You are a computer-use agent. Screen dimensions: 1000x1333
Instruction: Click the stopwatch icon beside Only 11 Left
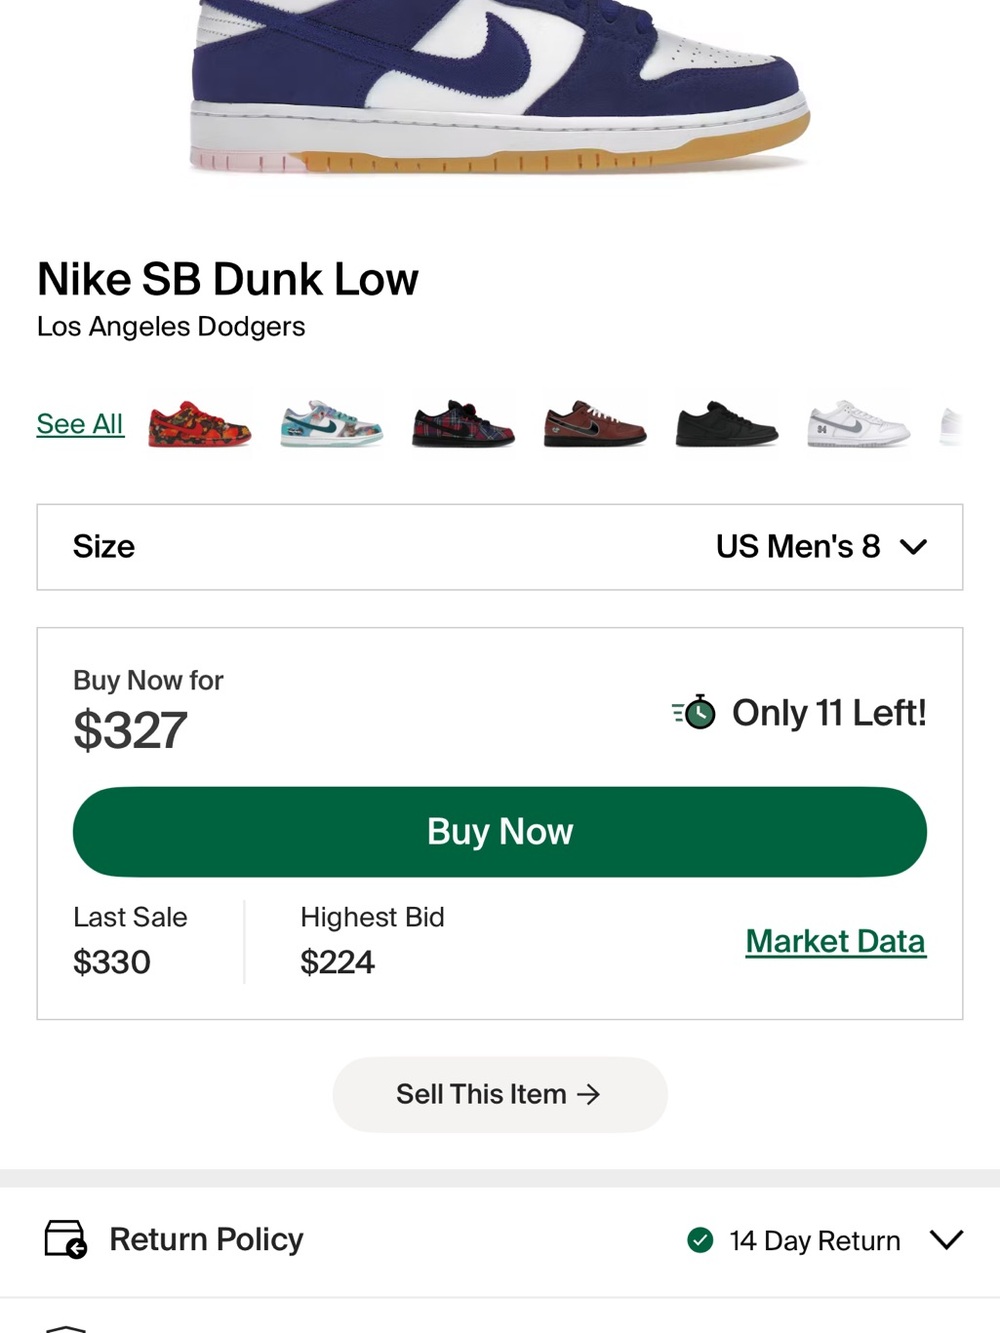[x=694, y=712]
